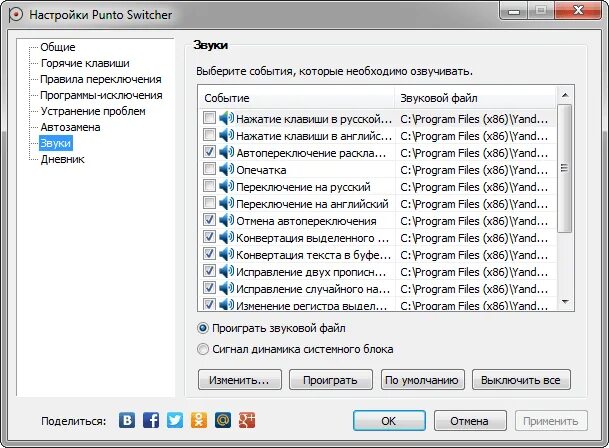The height and width of the screenshot is (448, 609).
Task: Open Дневник section
Action: pos(63,159)
